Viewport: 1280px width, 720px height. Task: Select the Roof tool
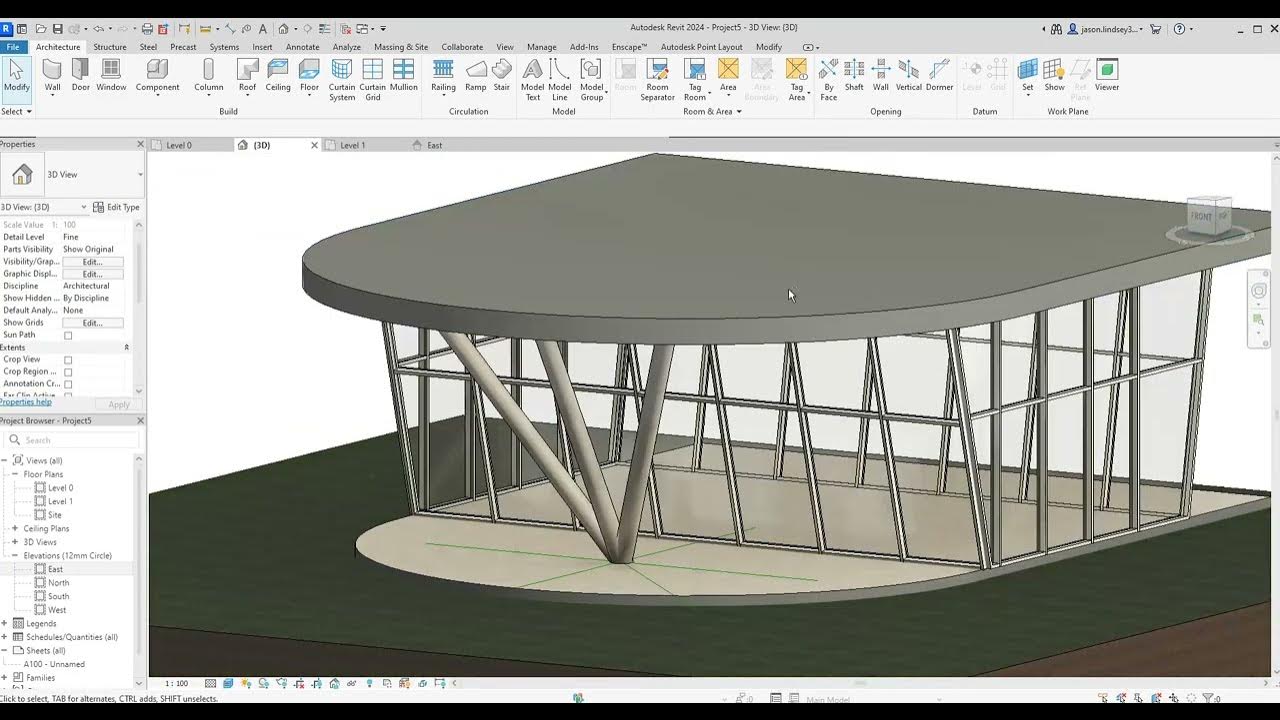click(247, 75)
